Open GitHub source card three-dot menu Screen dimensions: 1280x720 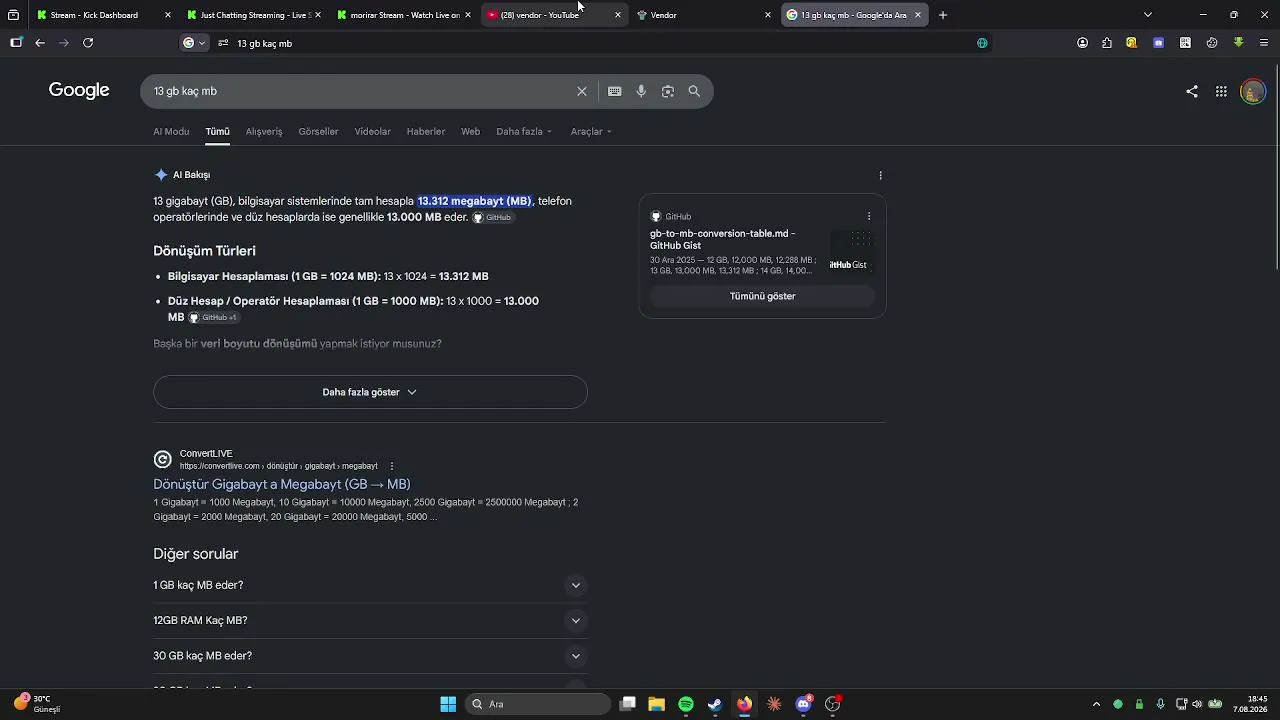point(869,216)
